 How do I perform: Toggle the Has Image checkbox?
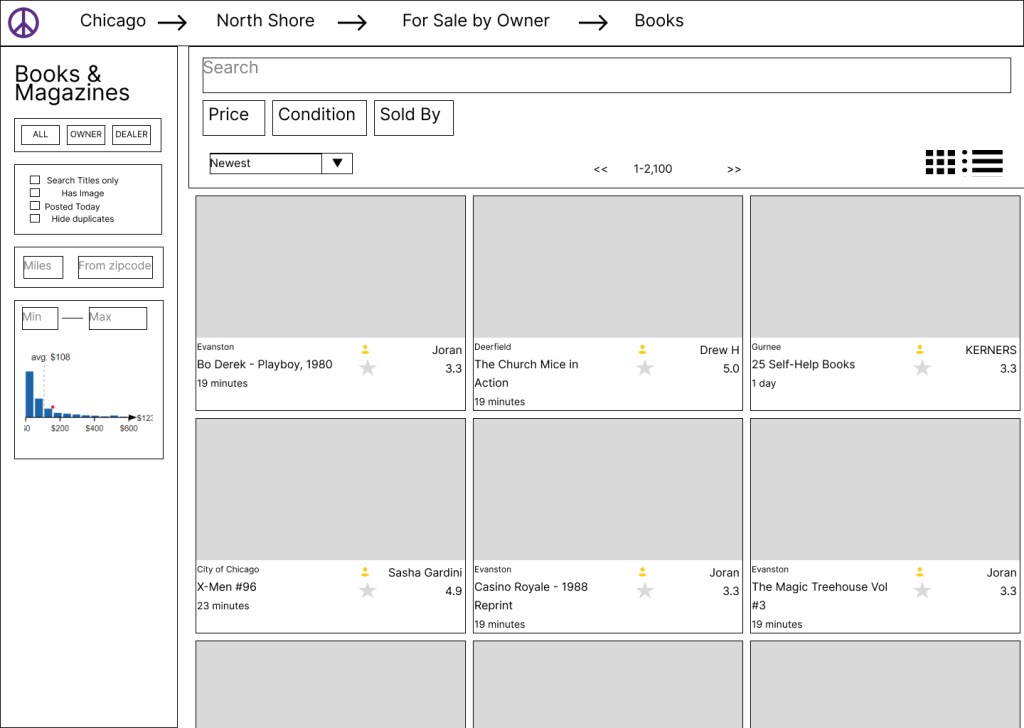(x=35, y=193)
